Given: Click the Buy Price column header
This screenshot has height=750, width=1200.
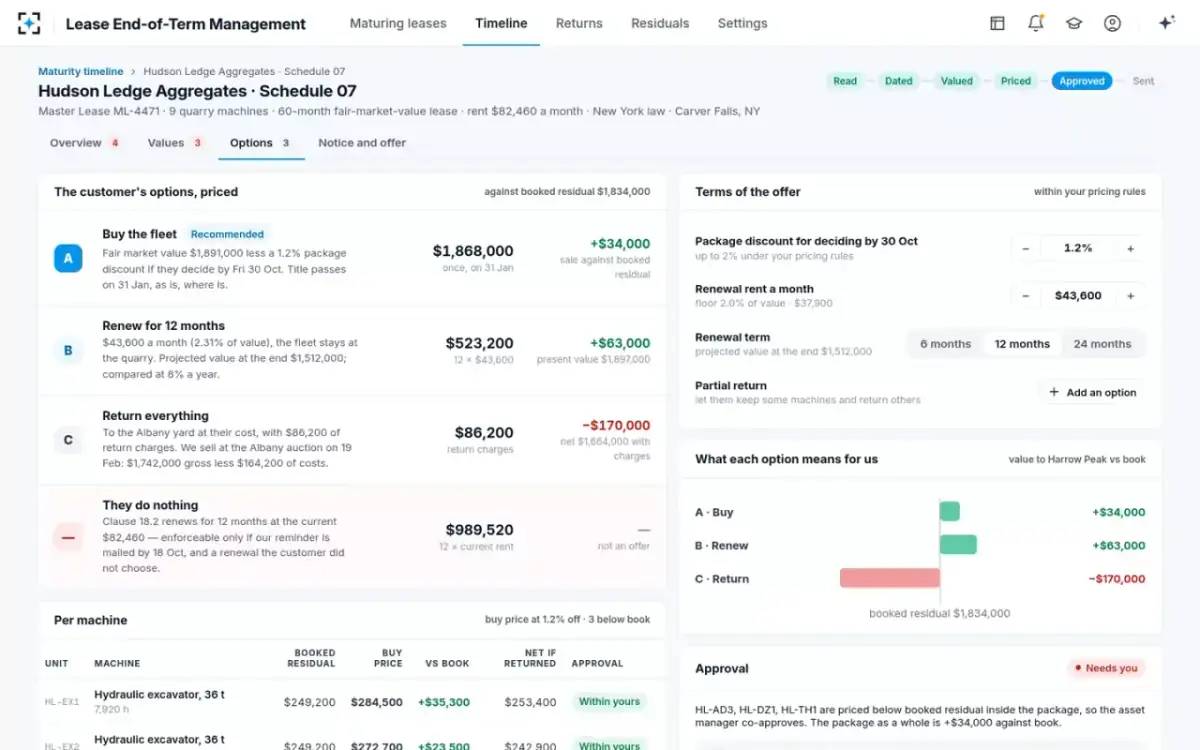Looking at the screenshot, I should tap(388, 658).
